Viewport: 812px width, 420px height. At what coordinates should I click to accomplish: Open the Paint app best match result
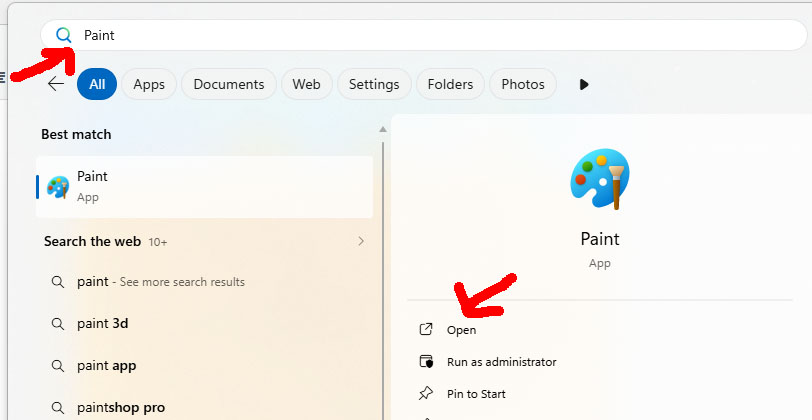coord(205,187)
